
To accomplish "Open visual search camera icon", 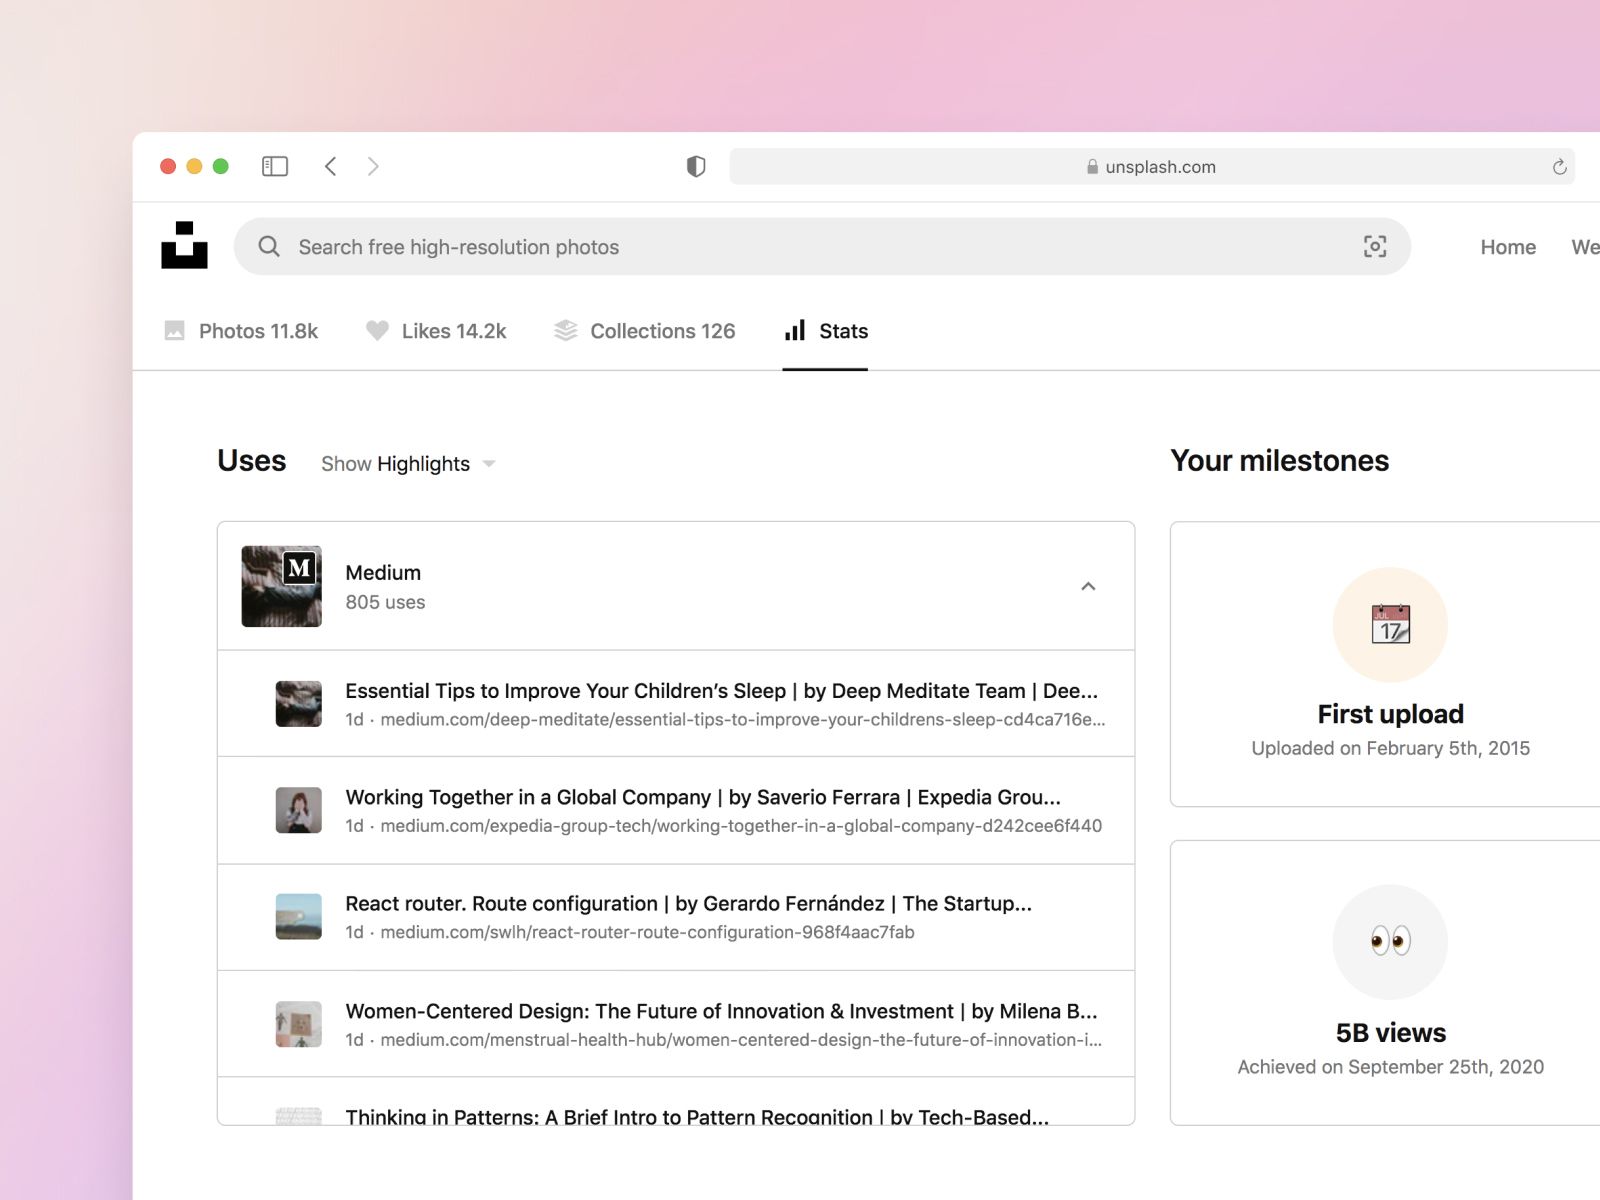I will (x=1375, y=246).
